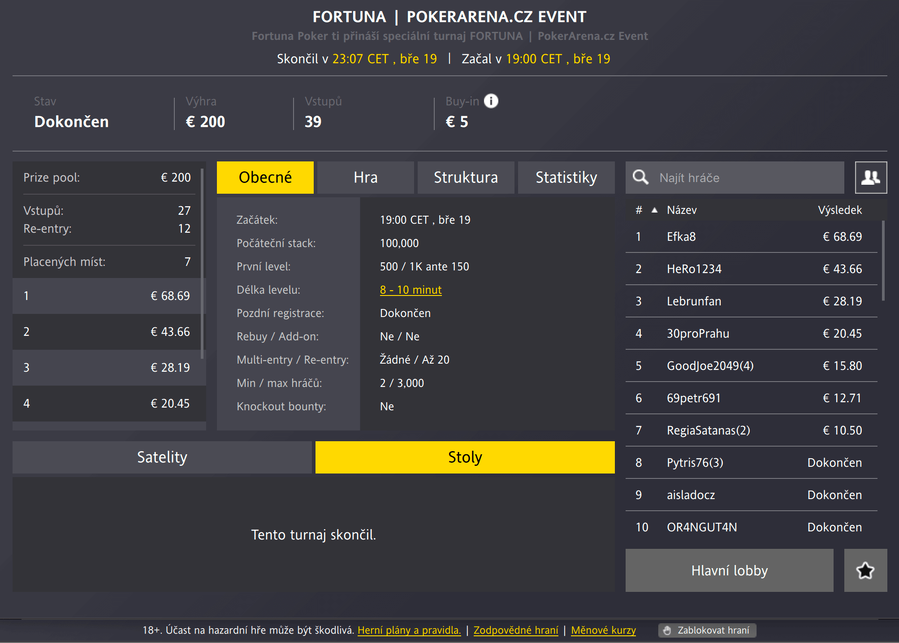The image size is (899, 643).
Task: Select player HeRo1234 row
Action: click(x=751, y=268)
